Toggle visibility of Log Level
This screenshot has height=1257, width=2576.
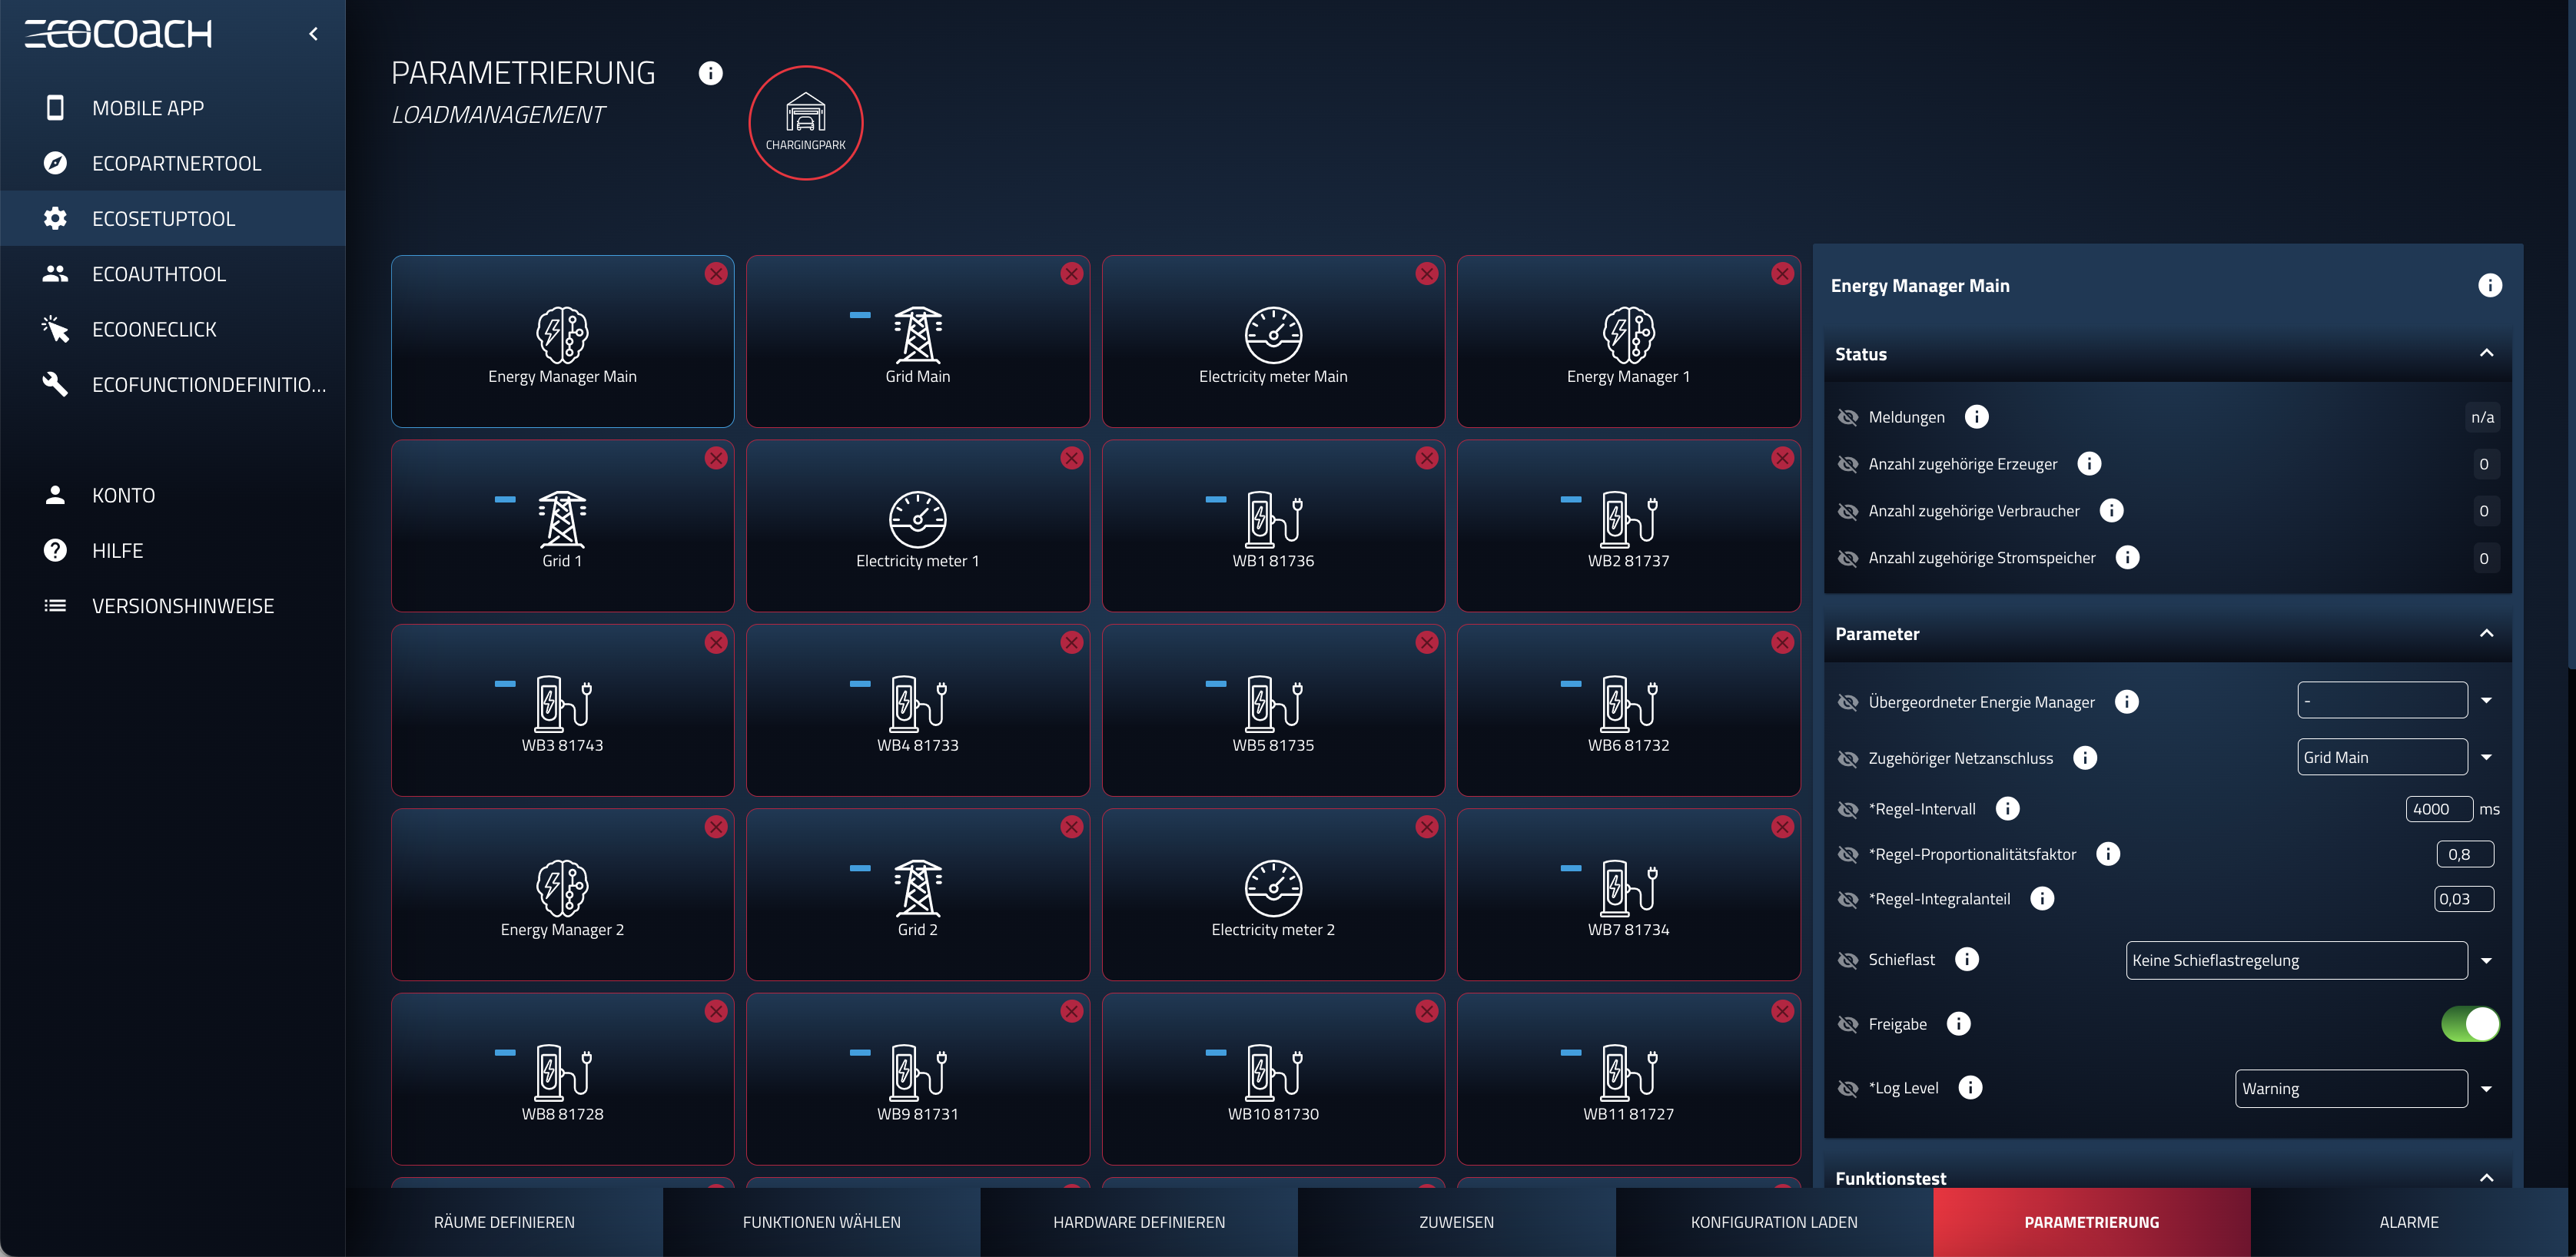[1848, 1088]
